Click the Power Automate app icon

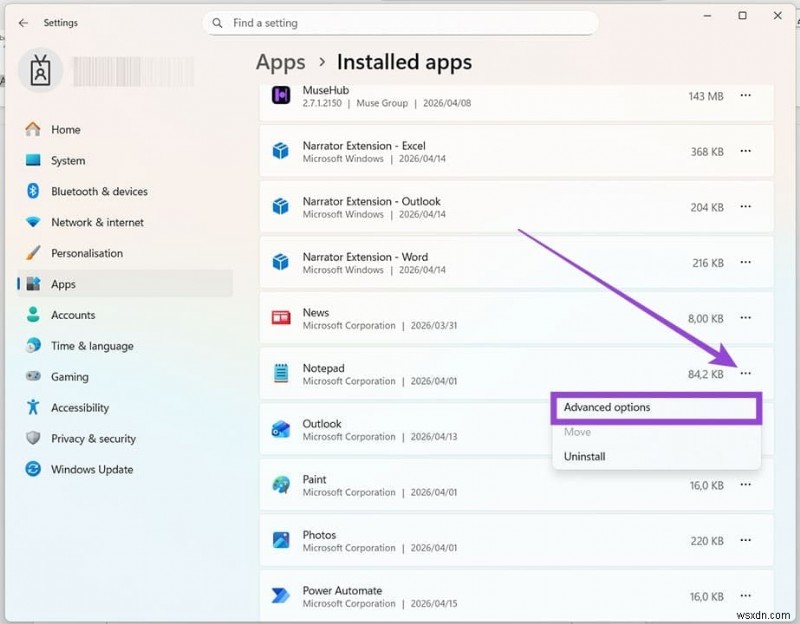tap(281, 596)
